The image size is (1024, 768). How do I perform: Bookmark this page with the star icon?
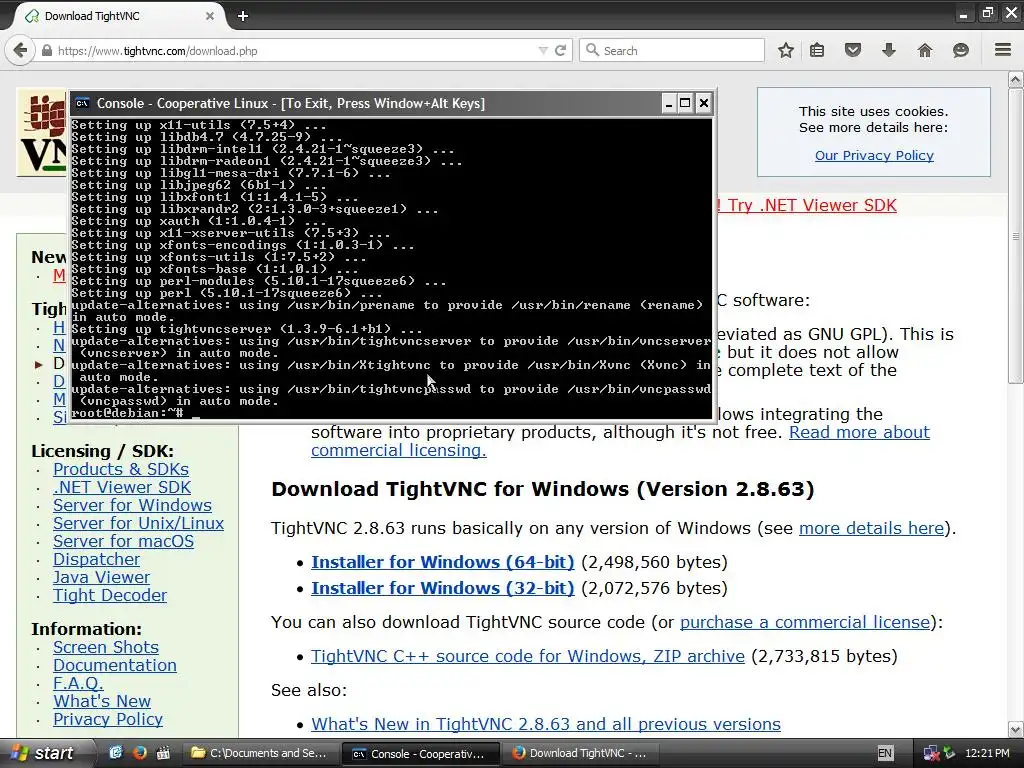pos(786,50)
